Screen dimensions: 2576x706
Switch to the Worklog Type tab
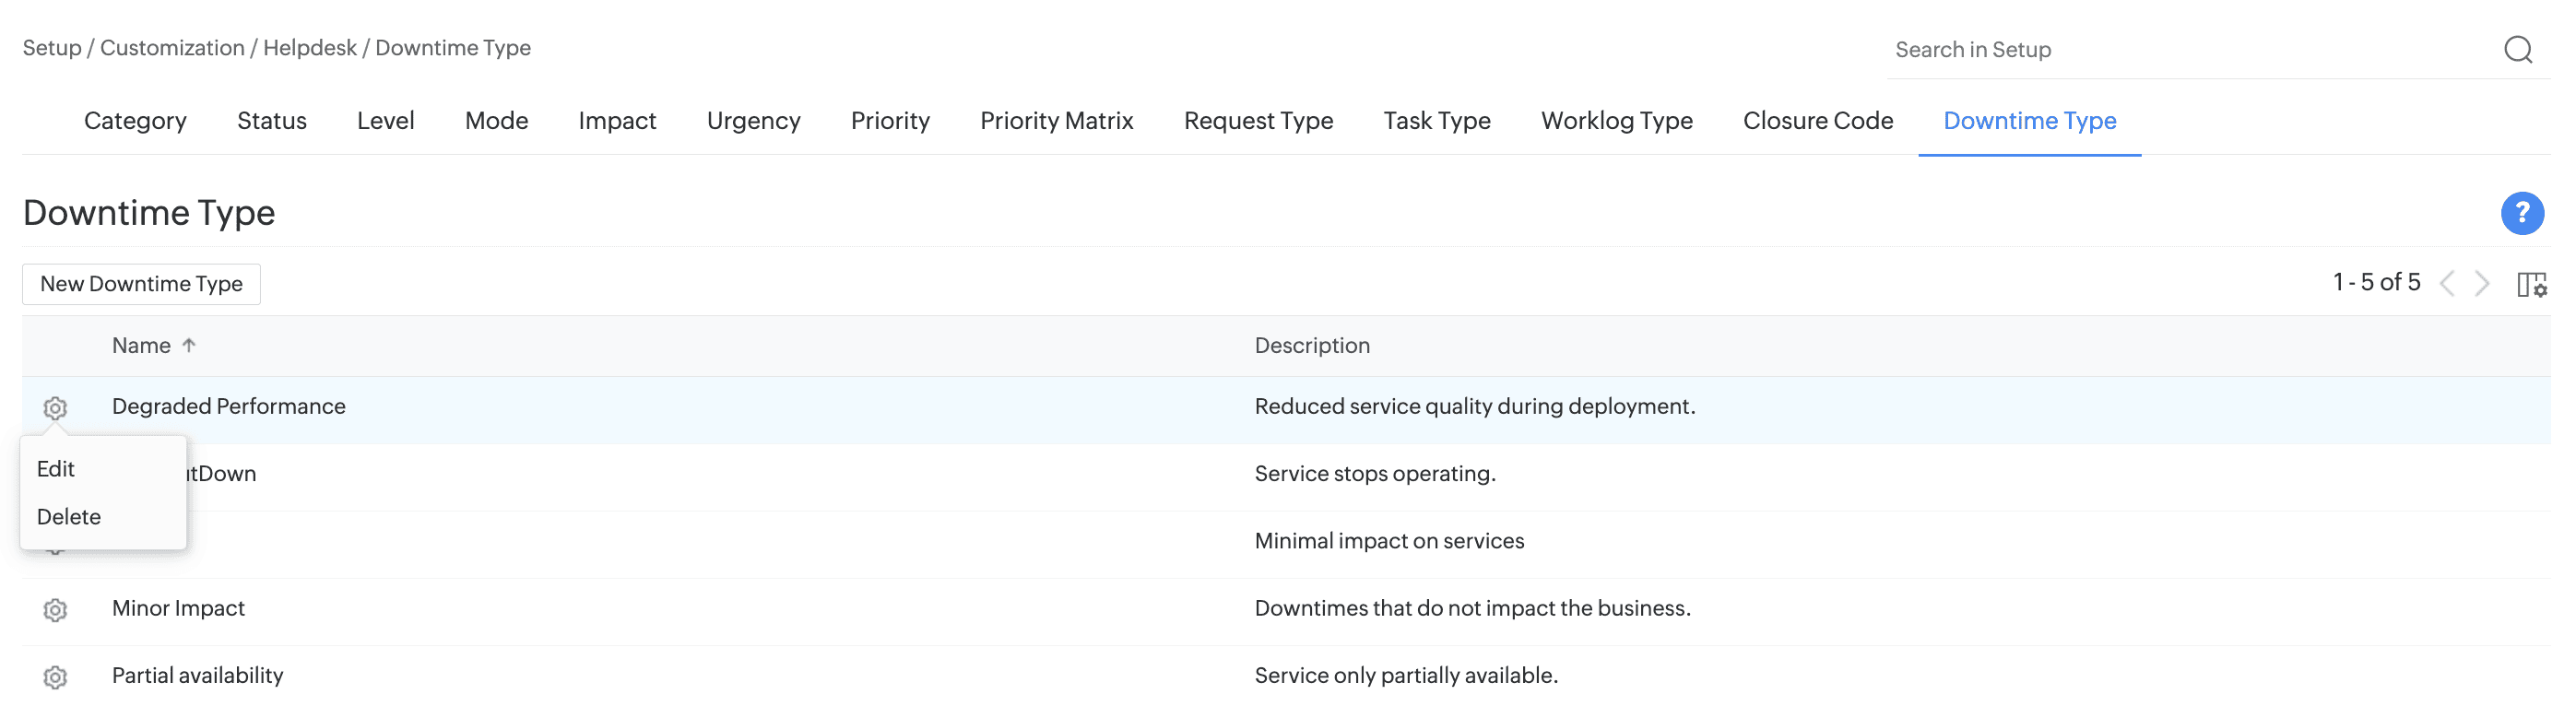coord(1616,121)
